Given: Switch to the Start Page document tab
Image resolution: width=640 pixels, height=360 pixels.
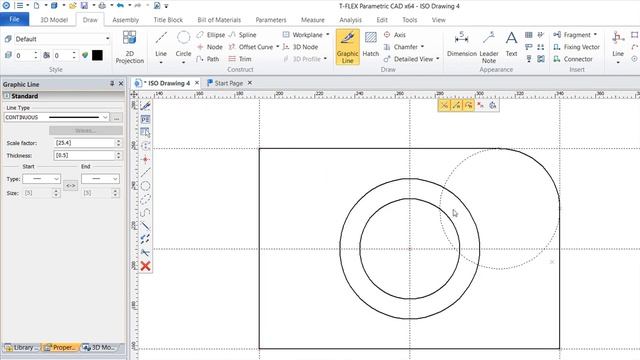Looking at the screenshot, I should coord(229,83).
